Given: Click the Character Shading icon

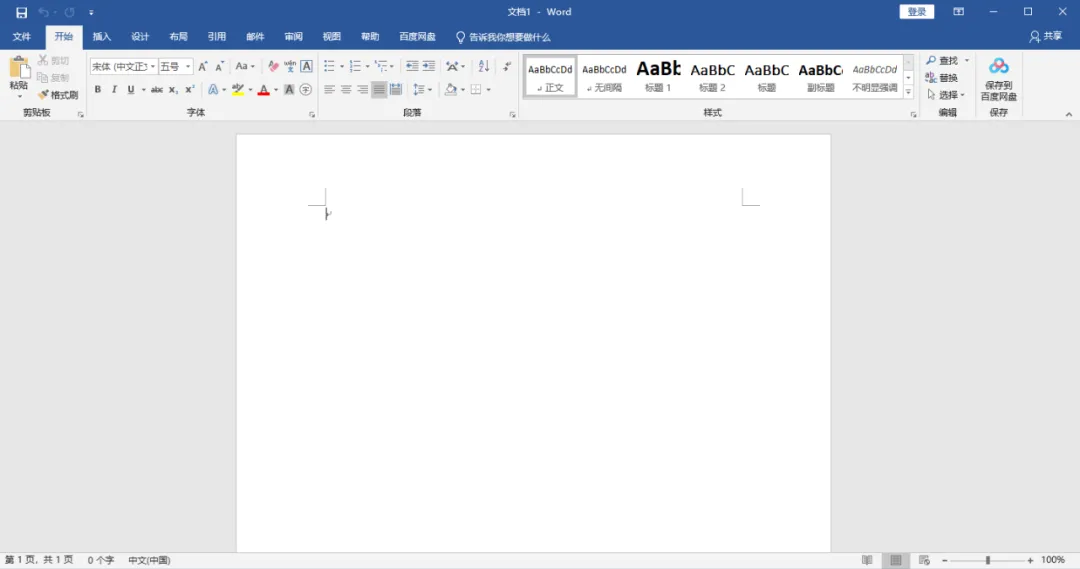Looking at the screenshot, I should click(x=289, y=90).
